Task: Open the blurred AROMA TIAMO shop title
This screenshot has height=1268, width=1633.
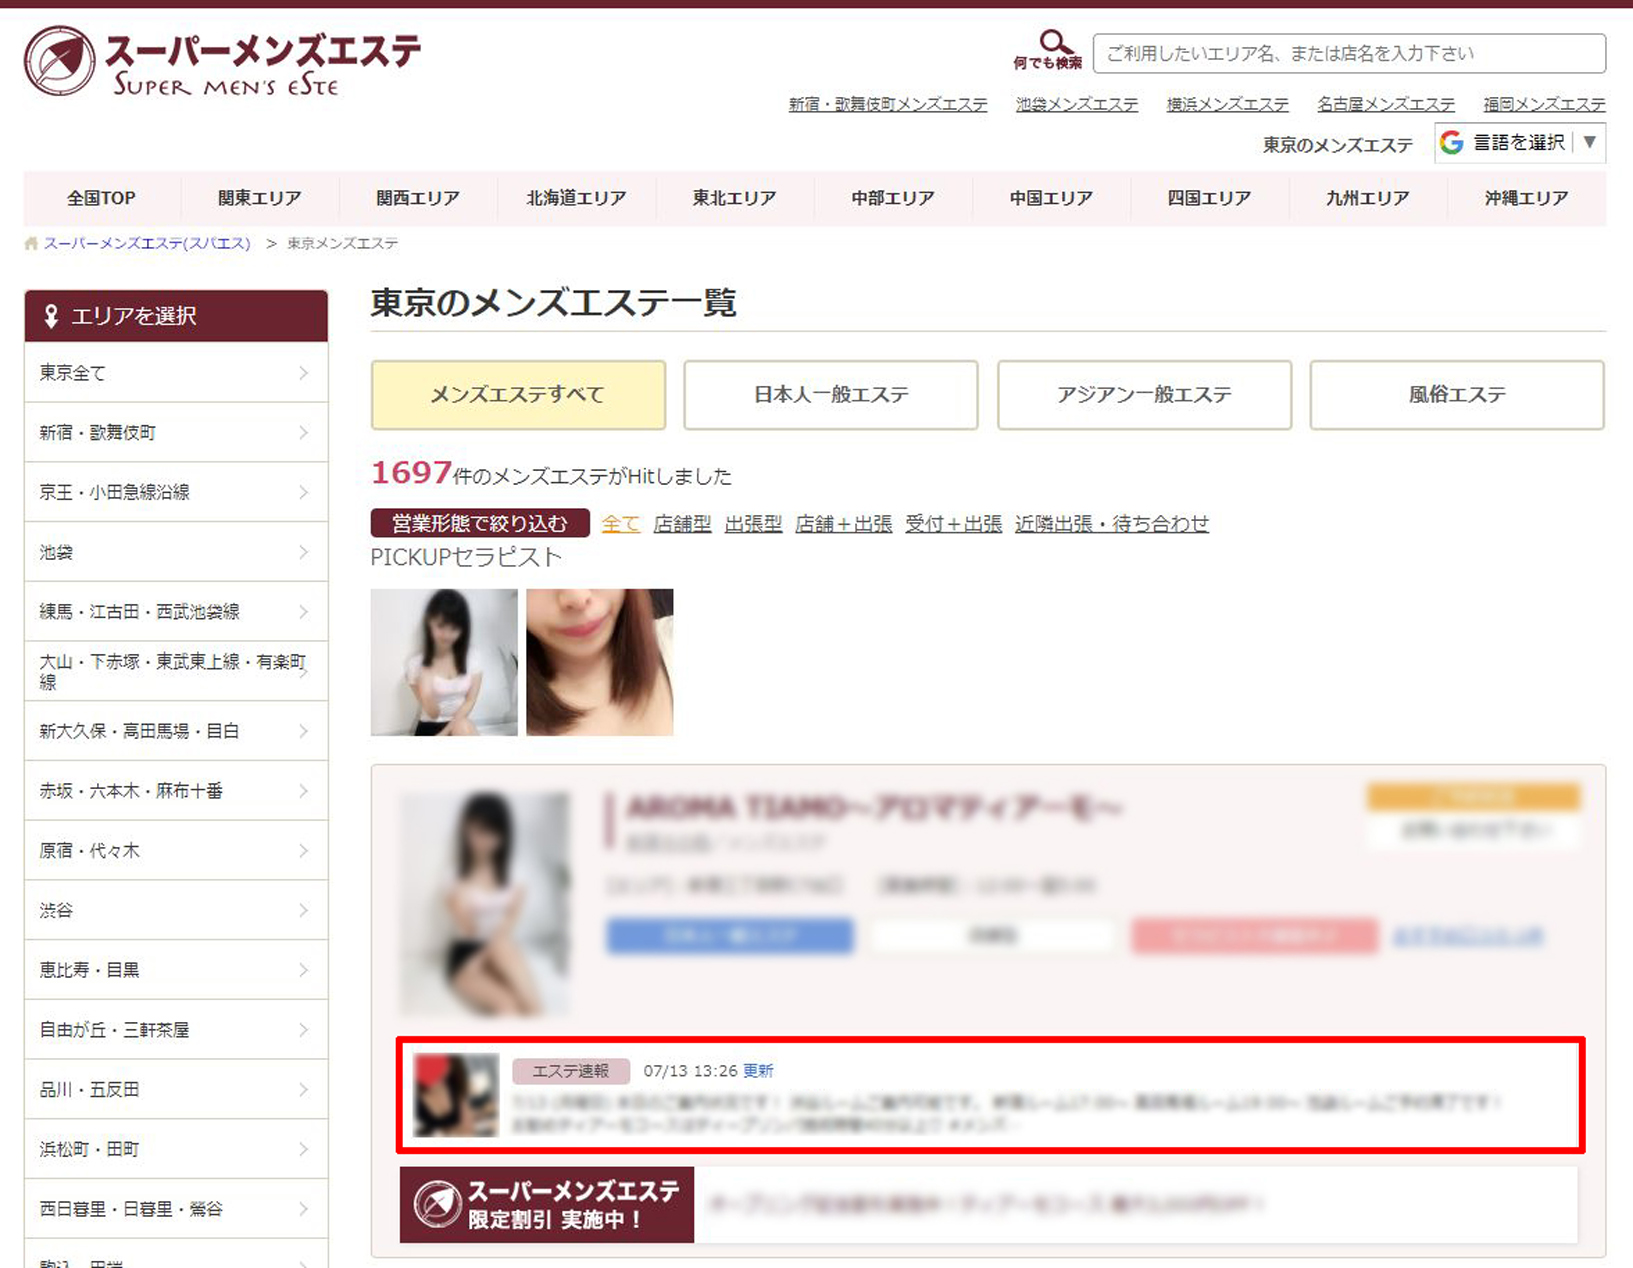Action: coord(875,807)
